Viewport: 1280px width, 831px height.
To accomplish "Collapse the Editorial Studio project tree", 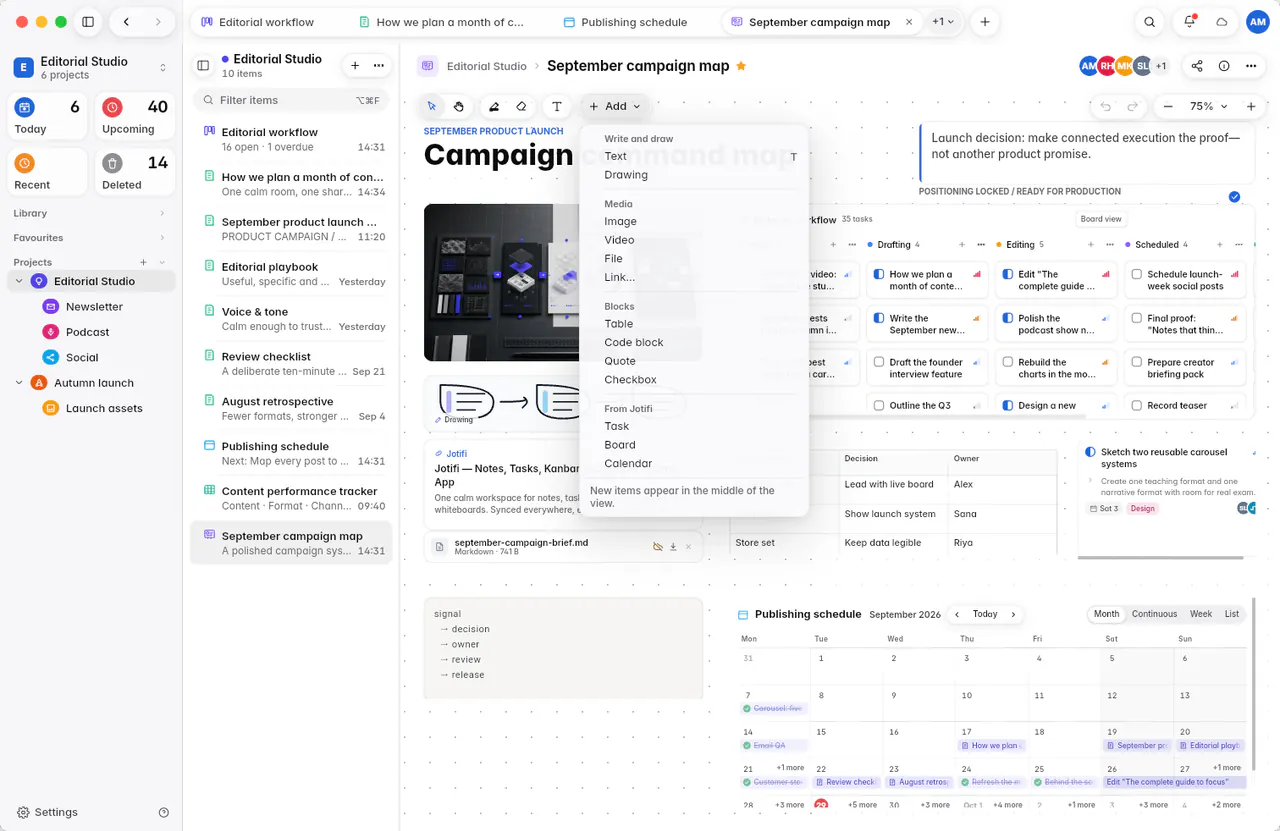I will pos(19,282).
